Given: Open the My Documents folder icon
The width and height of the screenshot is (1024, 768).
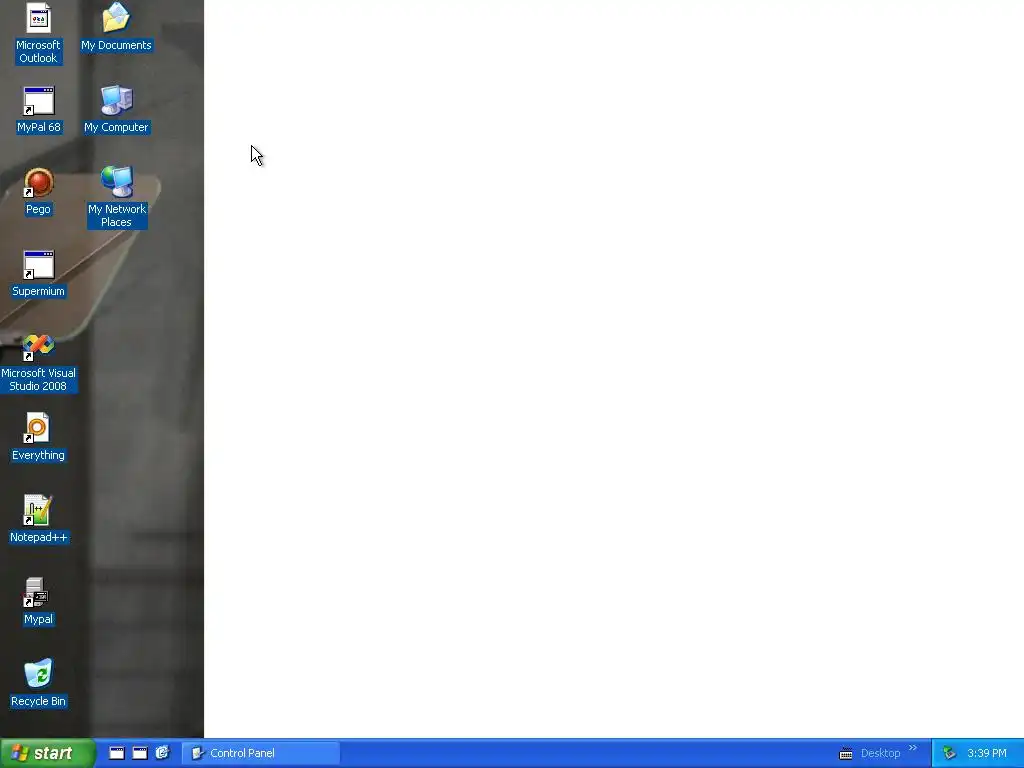Looking at the screenshot, I should pyautogui.click(x=116, y=27).
